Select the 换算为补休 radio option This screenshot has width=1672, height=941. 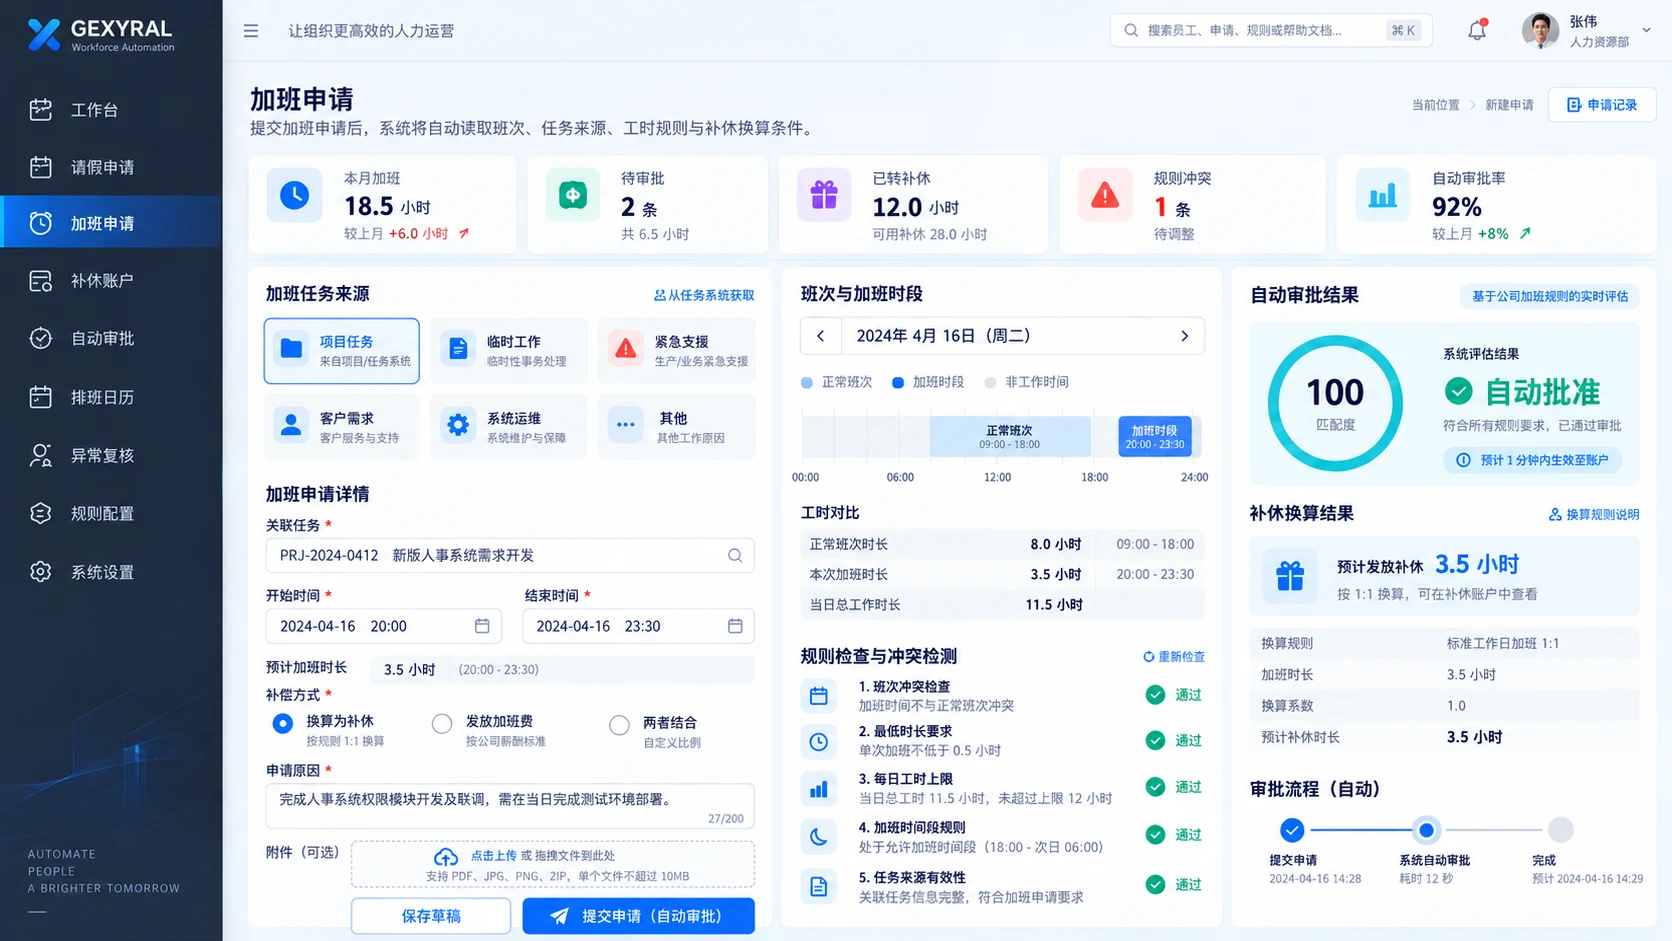coord(283,723)
